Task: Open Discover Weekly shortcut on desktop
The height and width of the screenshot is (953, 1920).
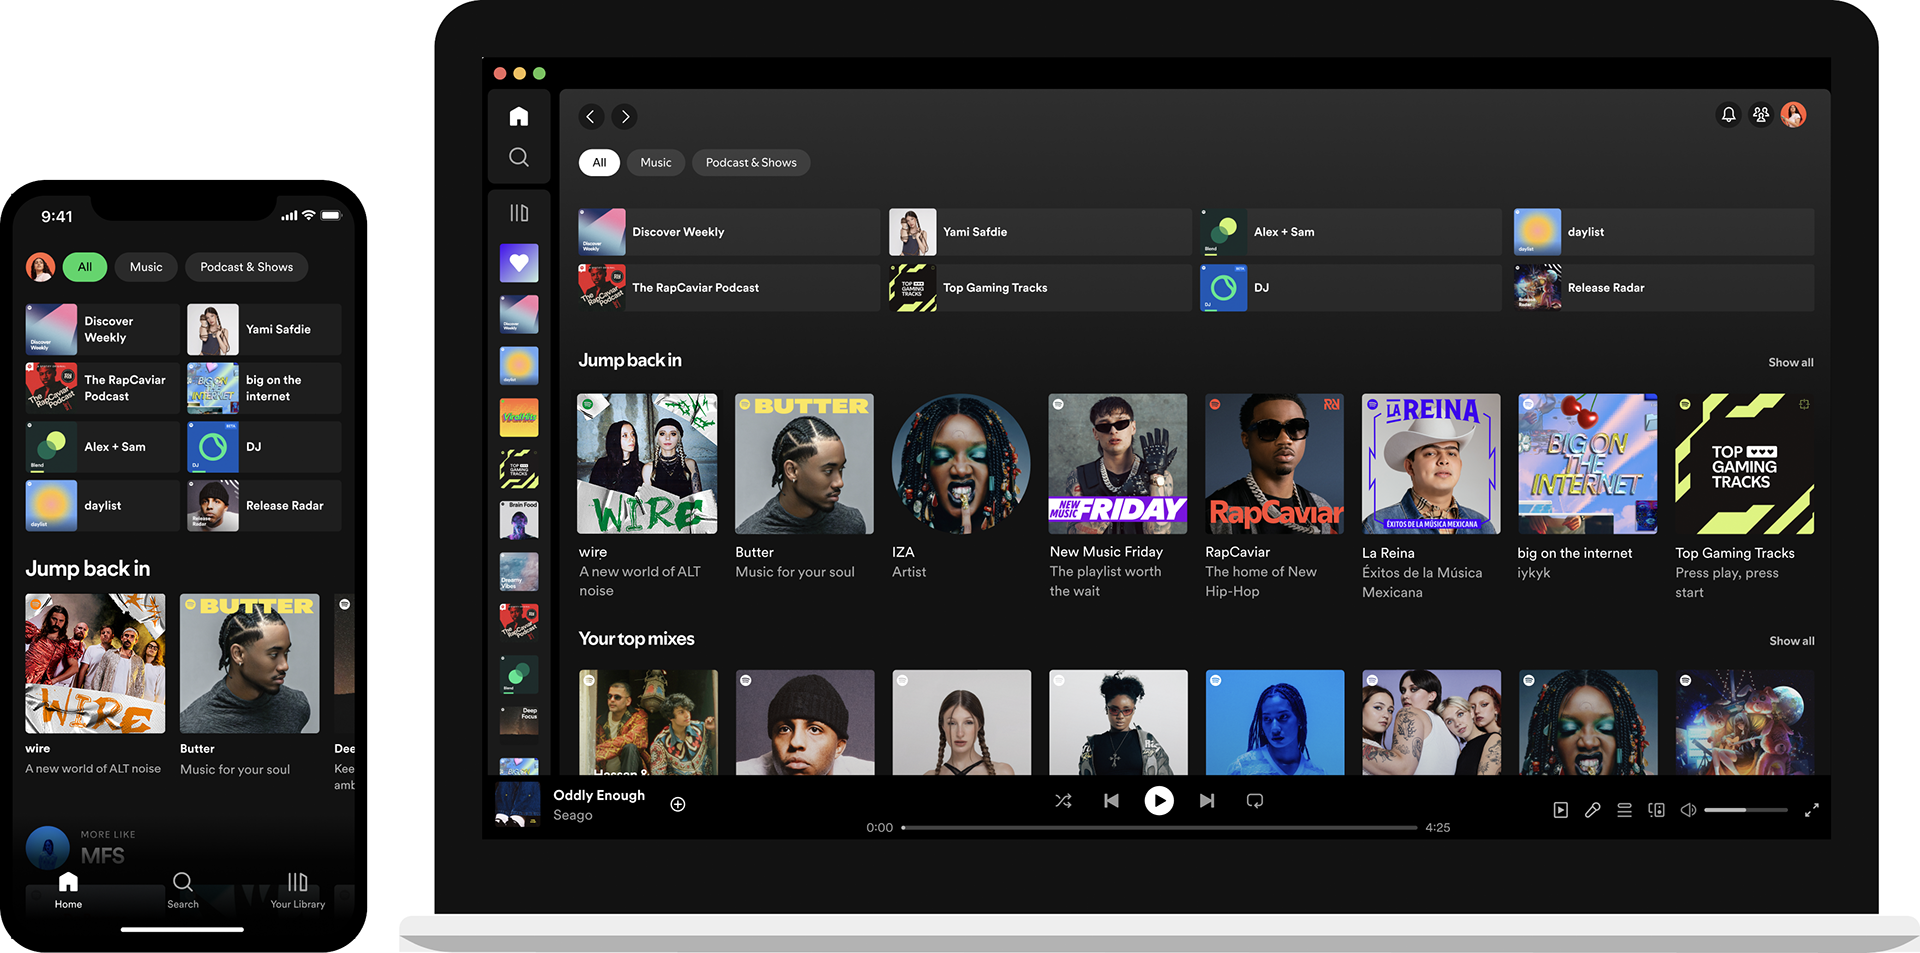Action: pos(729,232)
